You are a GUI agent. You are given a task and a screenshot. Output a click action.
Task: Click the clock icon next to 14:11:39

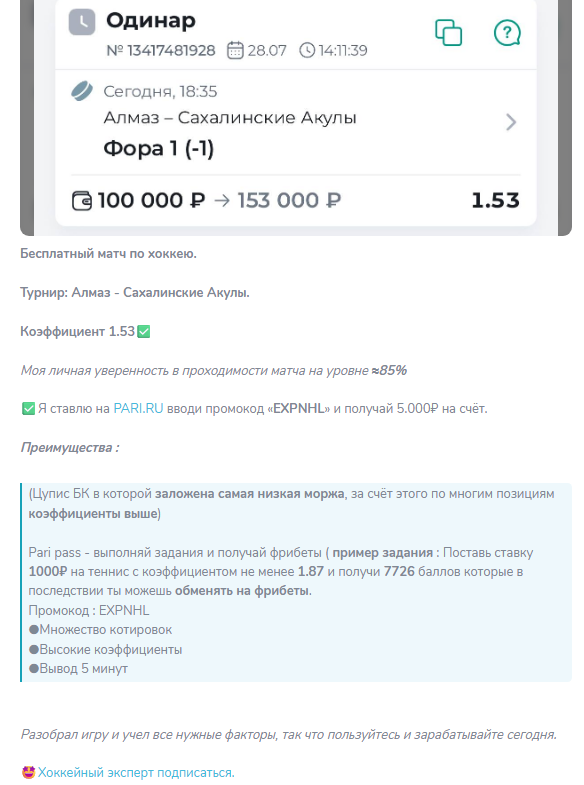click(307, 50)
